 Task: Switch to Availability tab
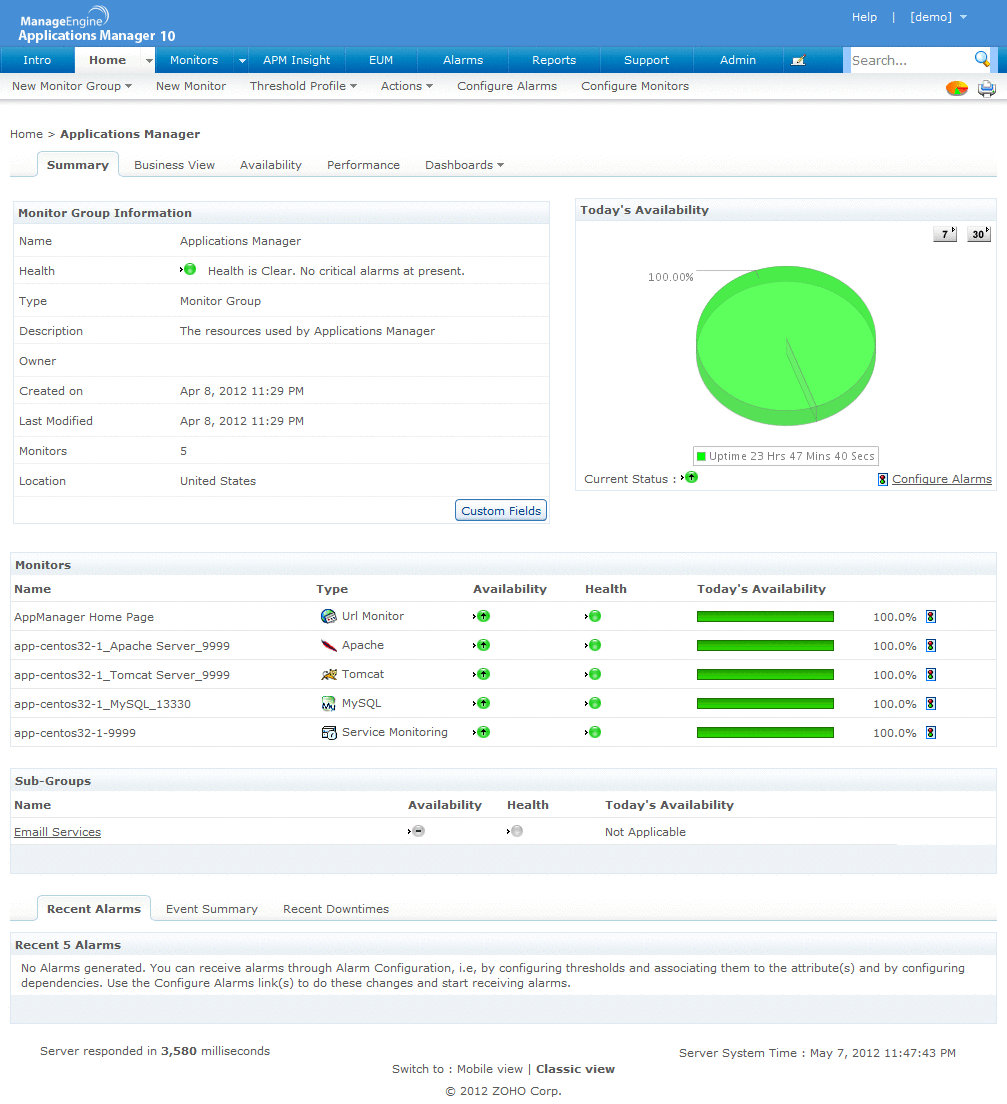click(270, 165)
